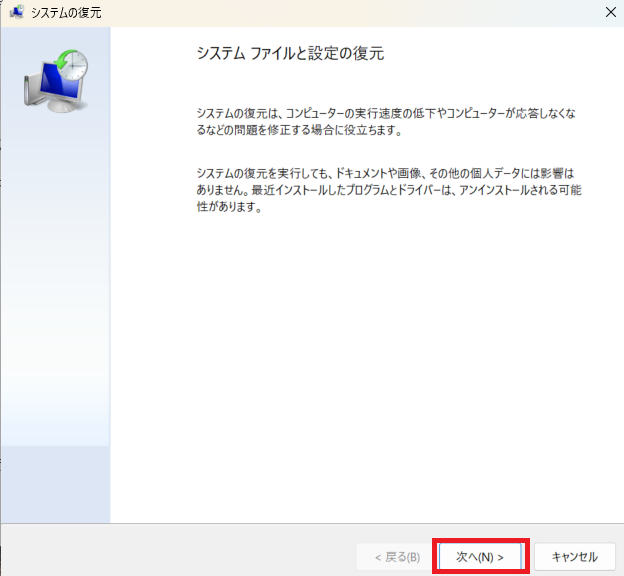624x576 pixels.
Task: Click the System Restore icon in title bar
Action: click(16, 13)
